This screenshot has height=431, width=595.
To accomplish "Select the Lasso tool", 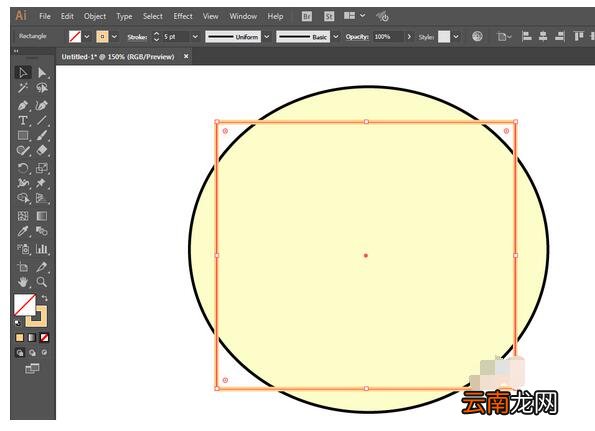I will click(x=42, y=88).
